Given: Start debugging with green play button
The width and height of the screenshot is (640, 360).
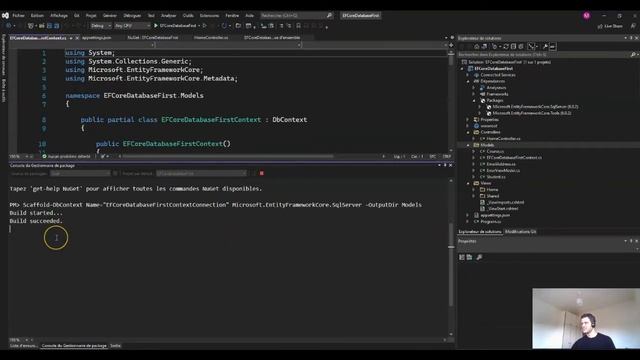Looking at the screenshot, I should point(156,26).
